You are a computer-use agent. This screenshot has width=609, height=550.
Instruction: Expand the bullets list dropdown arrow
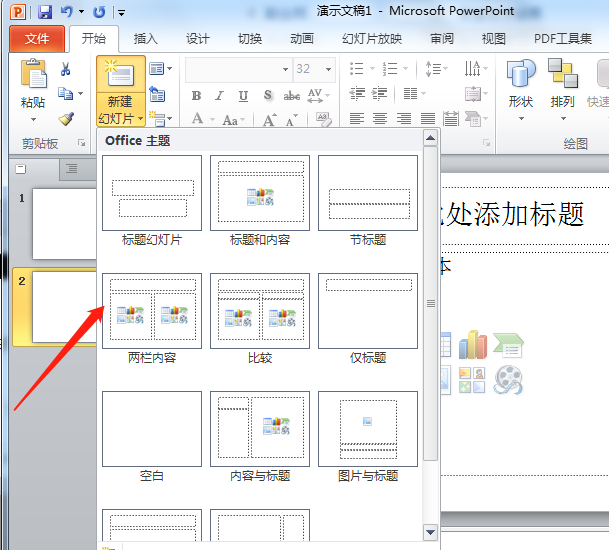372,69
